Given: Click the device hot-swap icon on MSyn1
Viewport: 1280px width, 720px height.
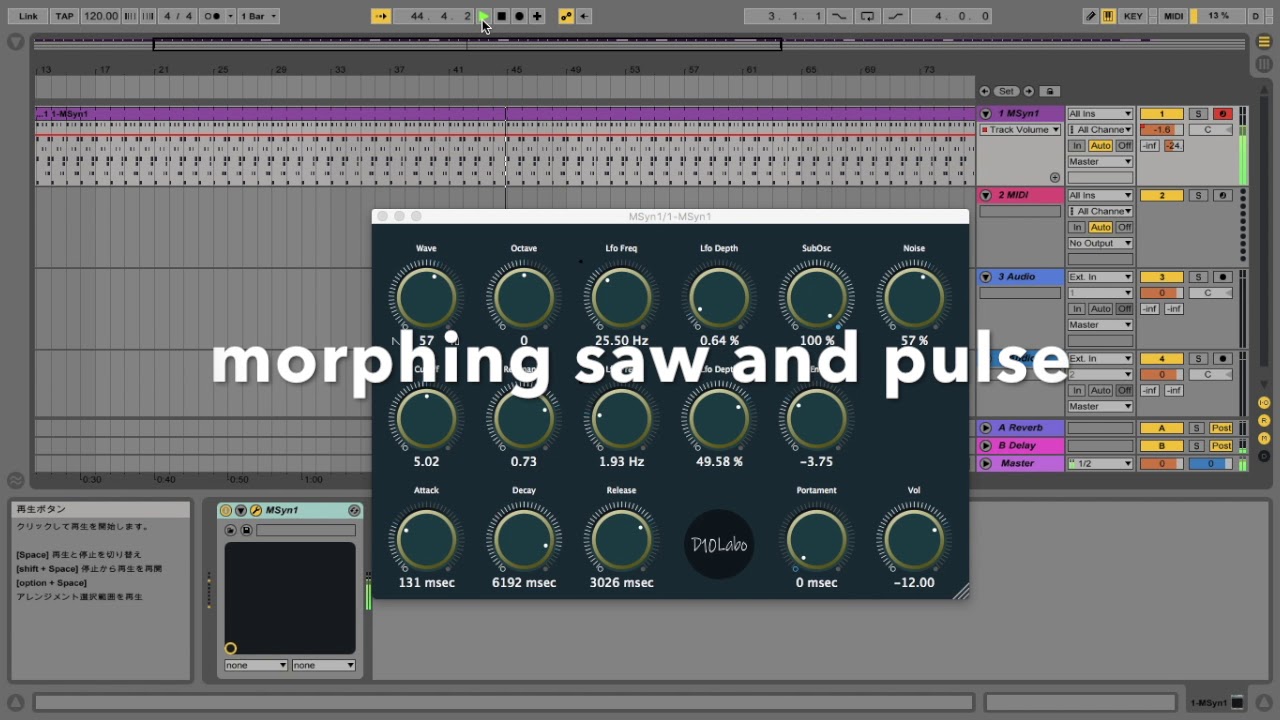Looking at the screenshot, I should click(x=354, y=510).
